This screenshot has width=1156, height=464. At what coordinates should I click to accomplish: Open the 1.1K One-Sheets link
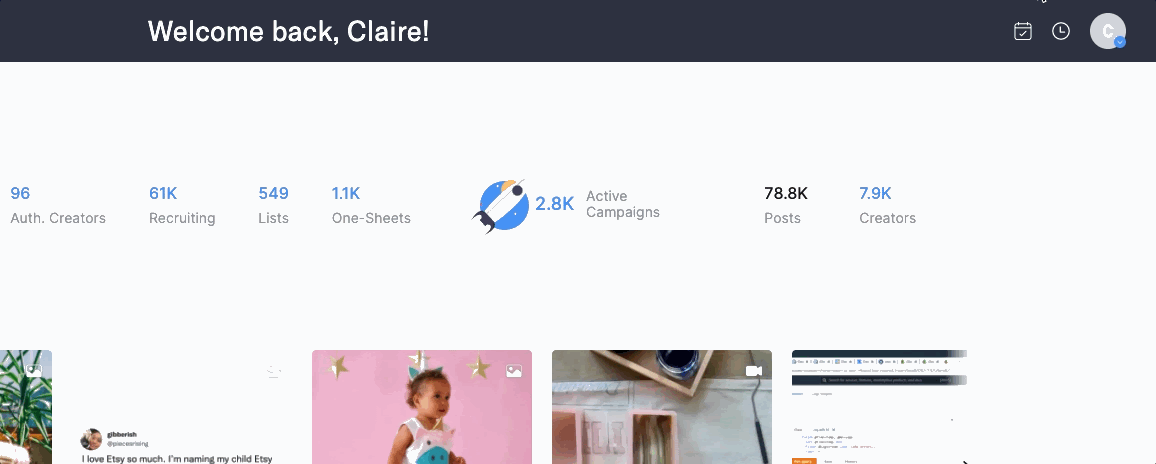pos(371,206)
